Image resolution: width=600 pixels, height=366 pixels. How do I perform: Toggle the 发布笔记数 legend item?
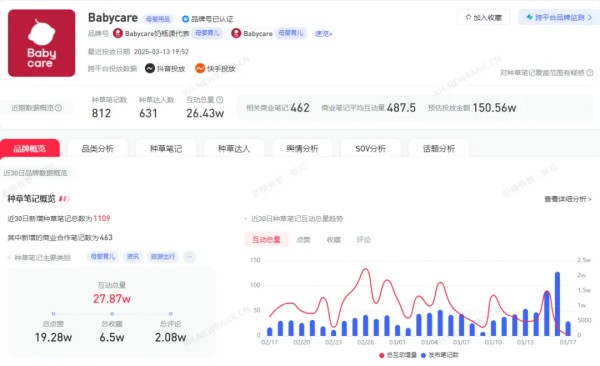439,355
